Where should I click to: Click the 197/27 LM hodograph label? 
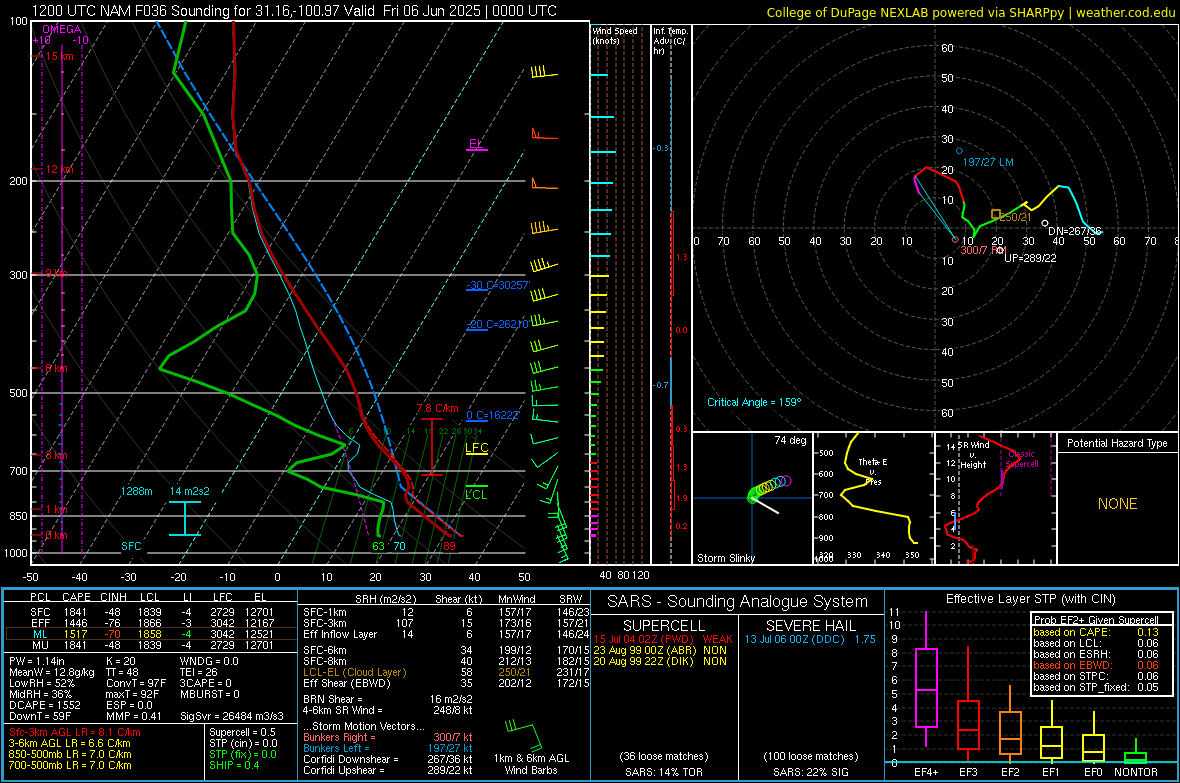988,162
